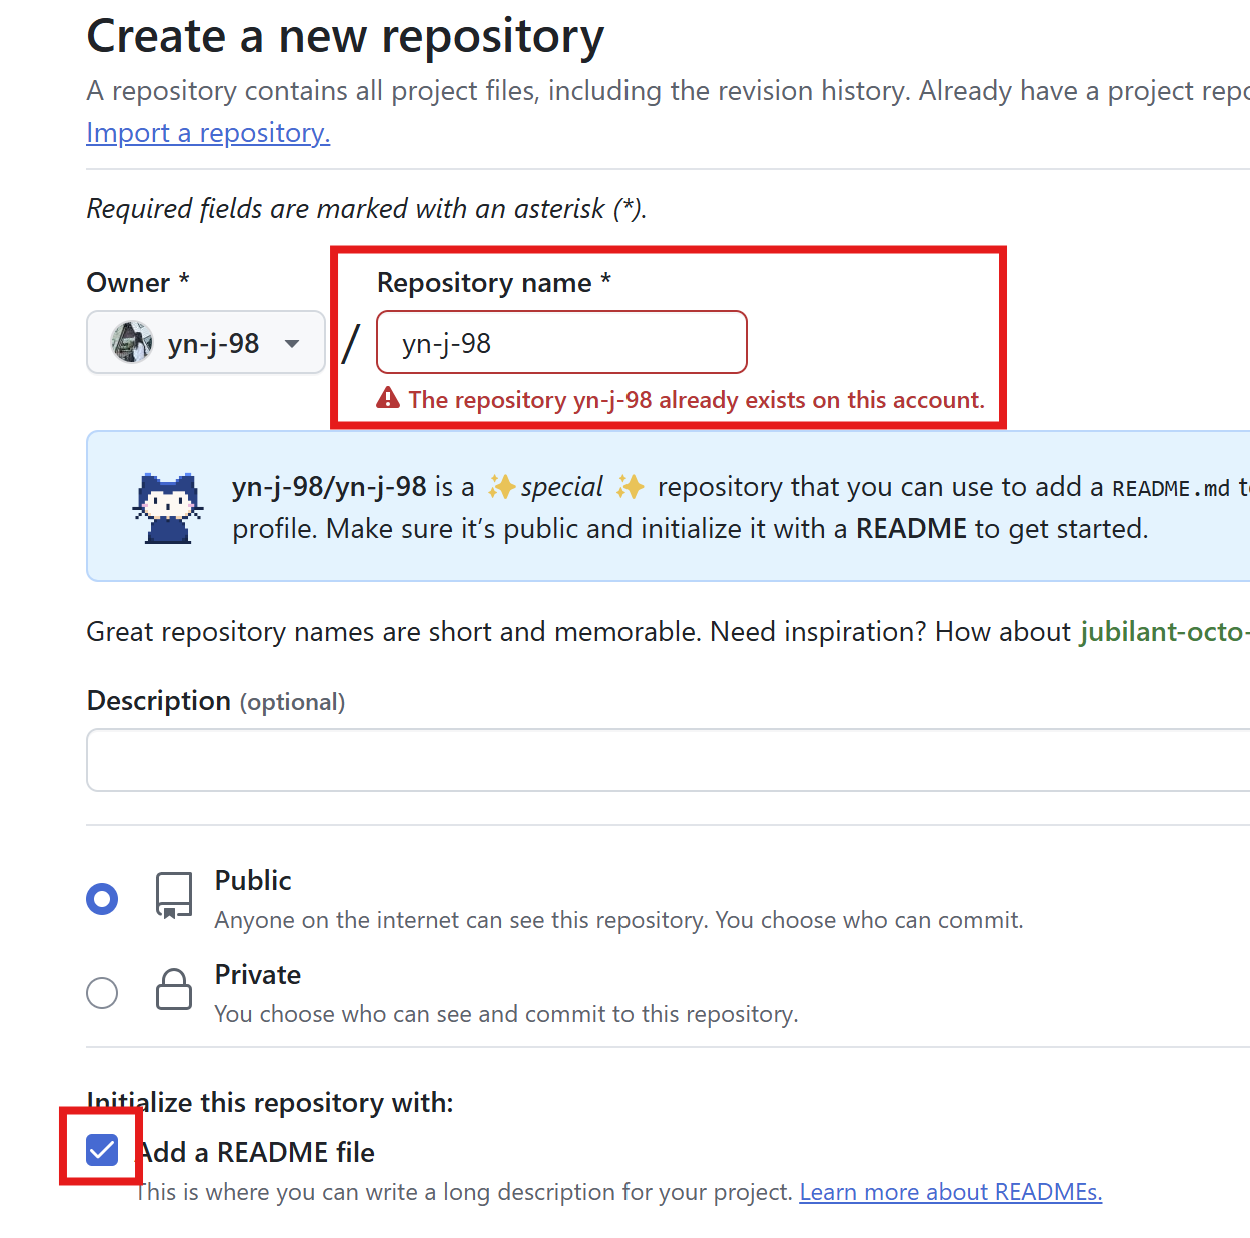Image resolution: width=1250 pixels, height=1238 pixels.
Task: Click the red warning triangle icon
Action: 388,399
